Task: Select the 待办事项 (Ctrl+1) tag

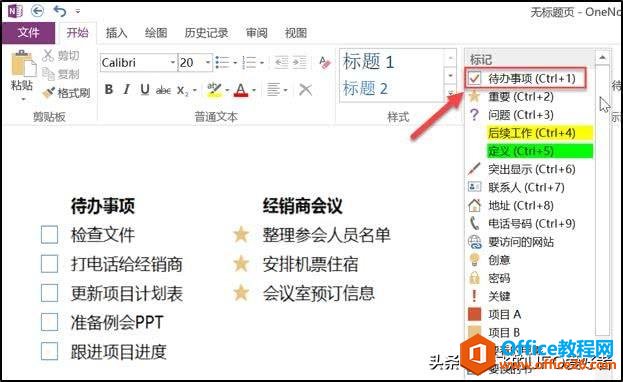Action: 525,78
